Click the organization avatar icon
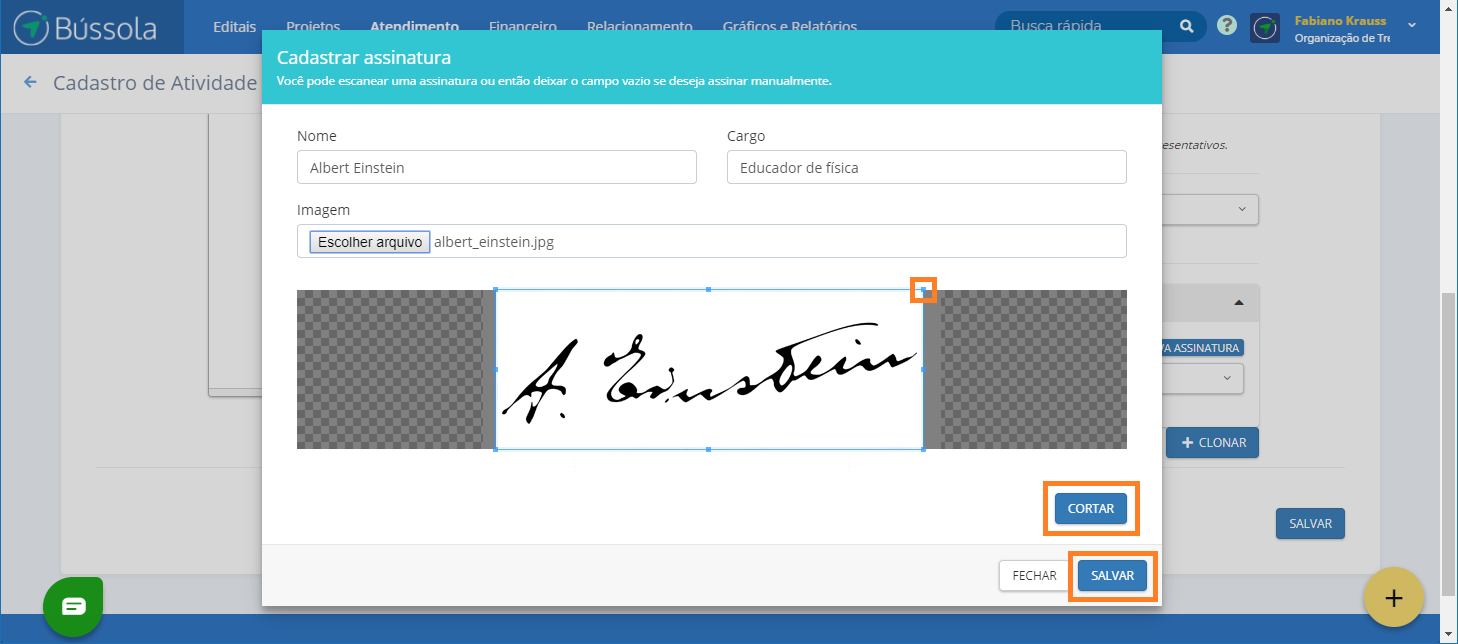Screen dimensions: 1458x644 pyautogui.click(x=1265, y=28)
